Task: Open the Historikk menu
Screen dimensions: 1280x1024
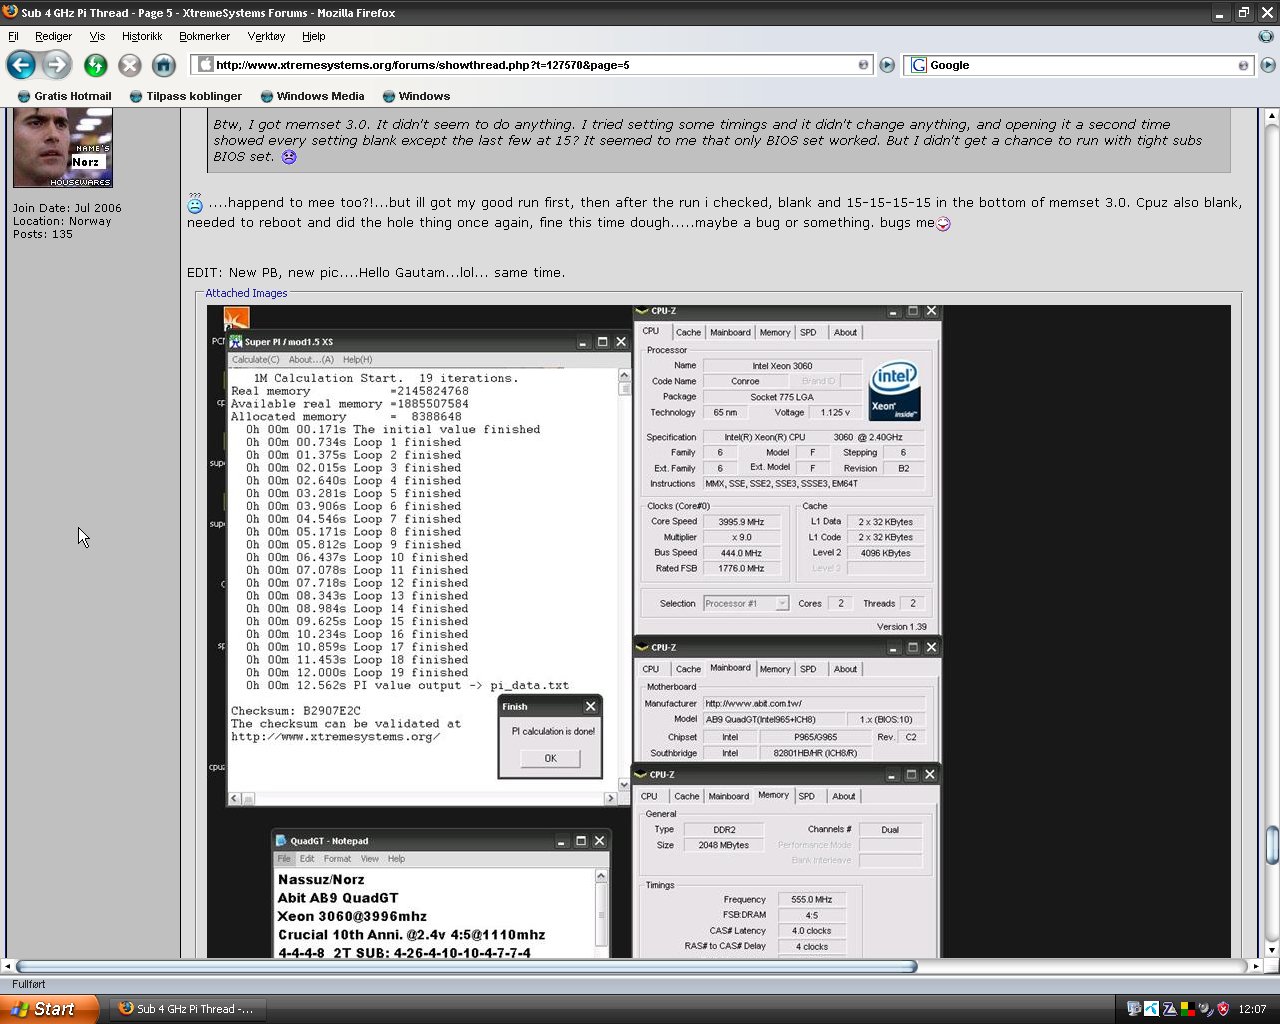Action: (142, 36)
